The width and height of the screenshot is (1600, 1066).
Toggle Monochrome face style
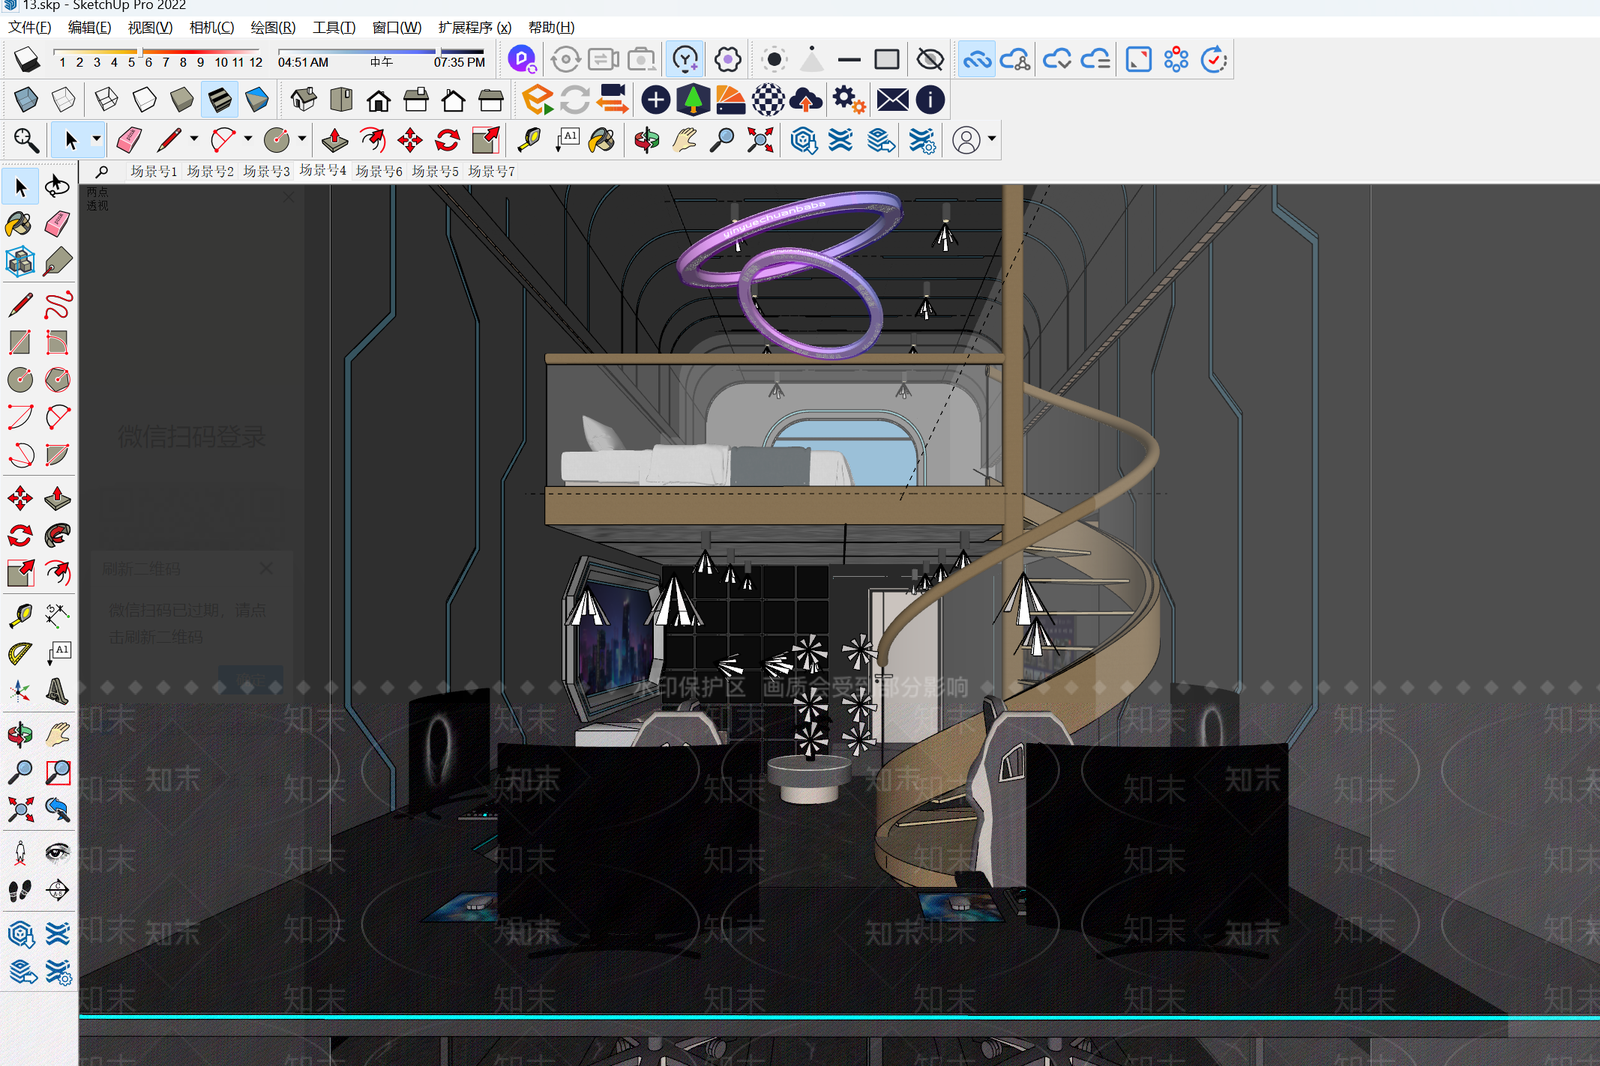coord(257,99)
